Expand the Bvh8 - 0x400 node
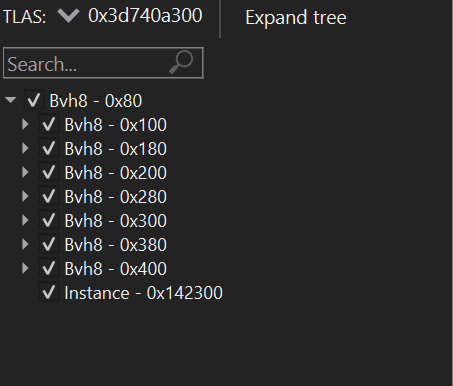Screen dimensions: 453x386 [25, 268]
